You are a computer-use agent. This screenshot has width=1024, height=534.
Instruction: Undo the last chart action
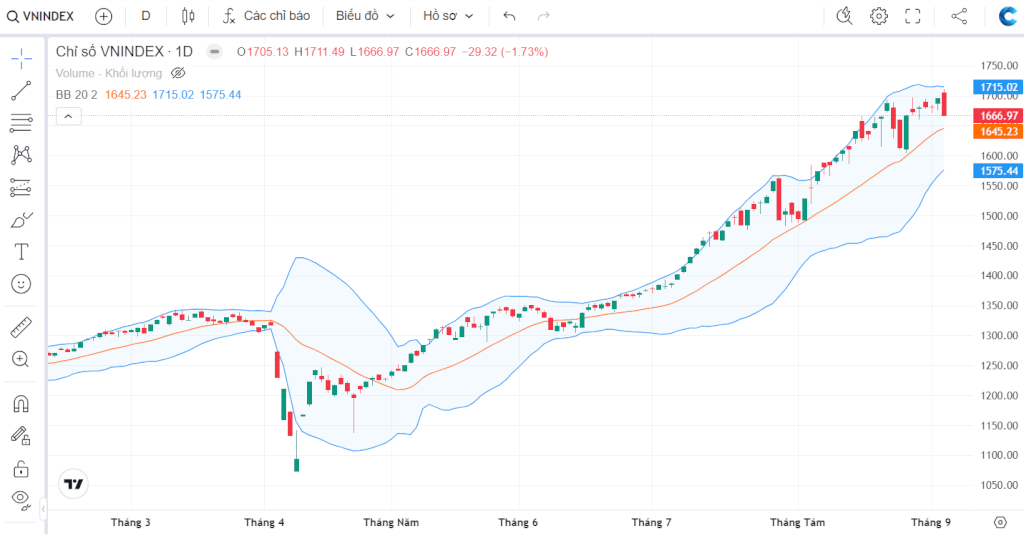tap(509, 16)
